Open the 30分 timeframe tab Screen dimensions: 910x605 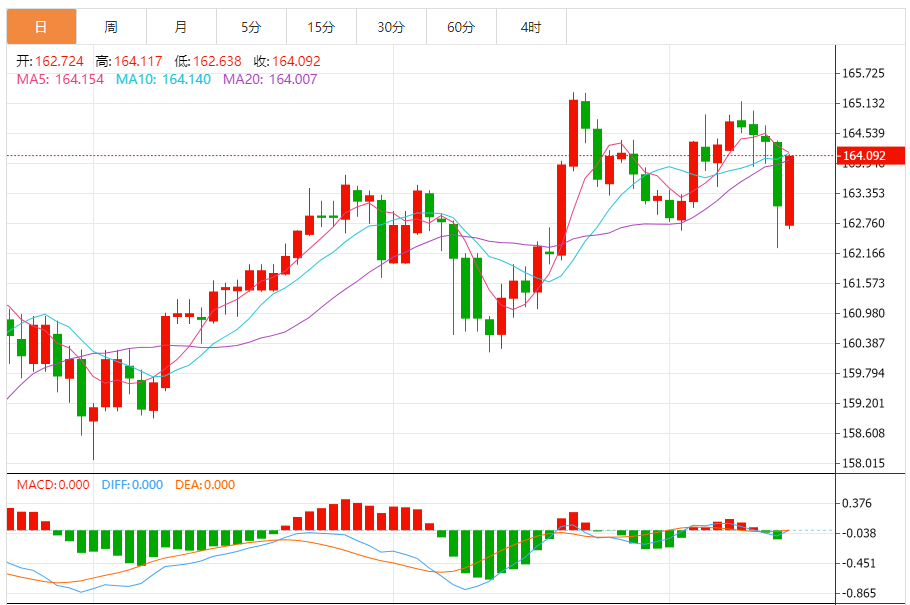391,27
